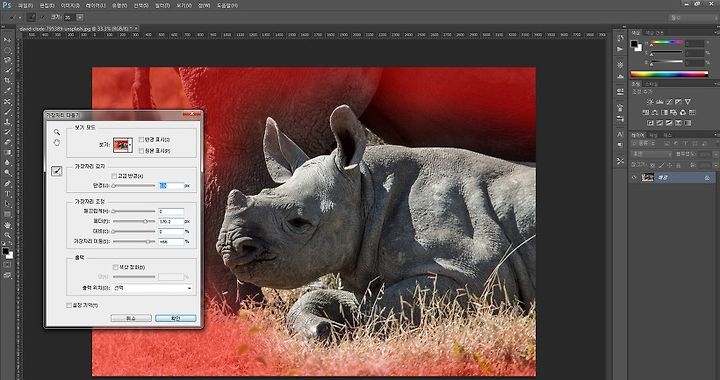Select the Brush tool in the toolbox

point(7,112)
